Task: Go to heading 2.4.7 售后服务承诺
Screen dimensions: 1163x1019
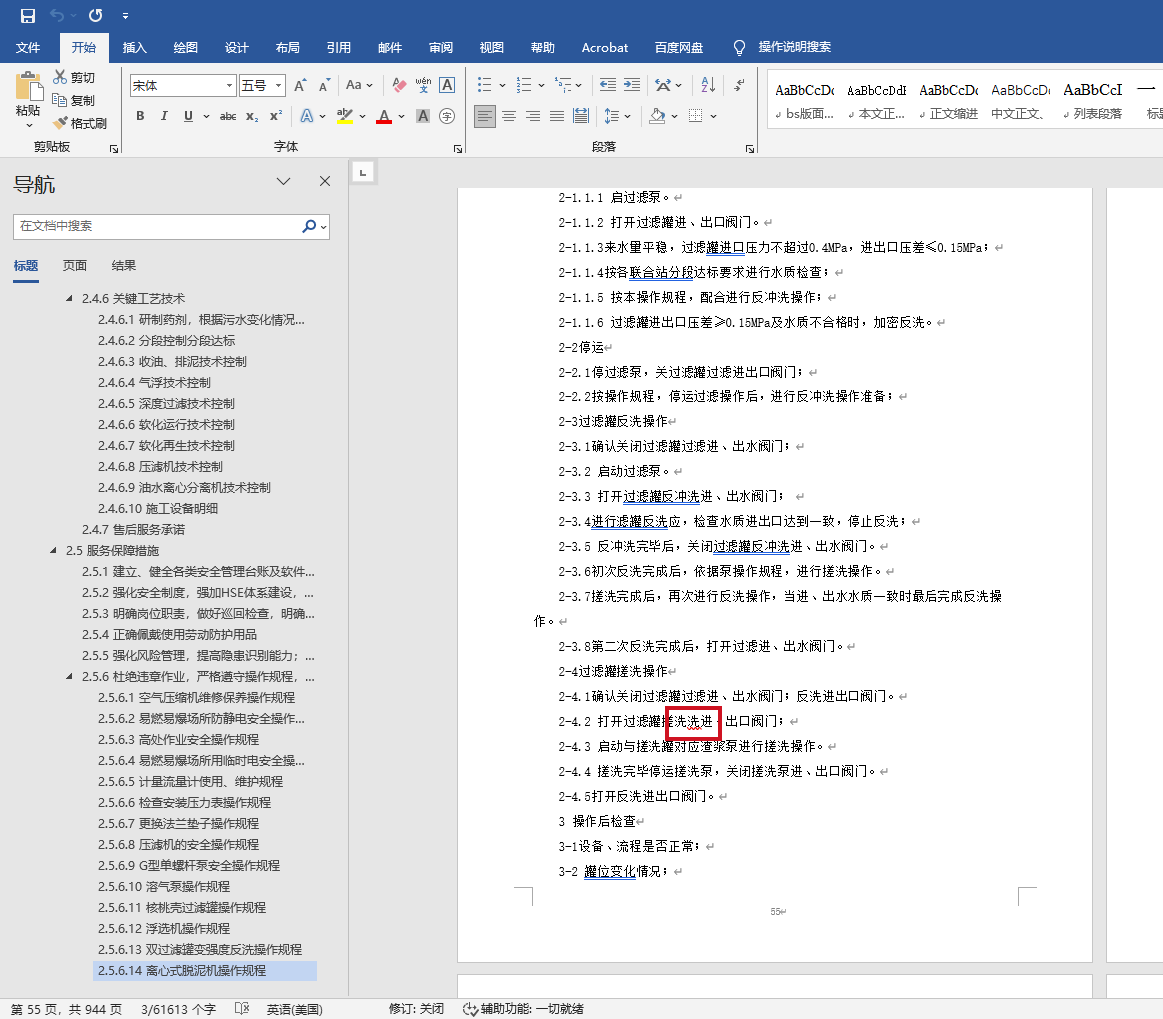Action: (x=133, y=529)
